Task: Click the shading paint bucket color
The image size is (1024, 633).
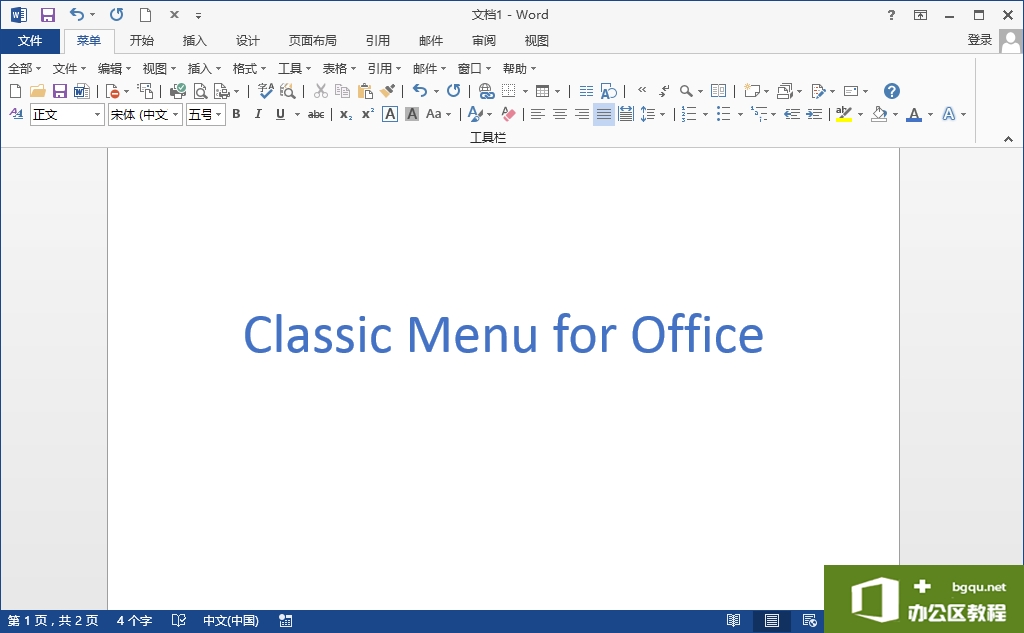Action: (x=879, y=114)
